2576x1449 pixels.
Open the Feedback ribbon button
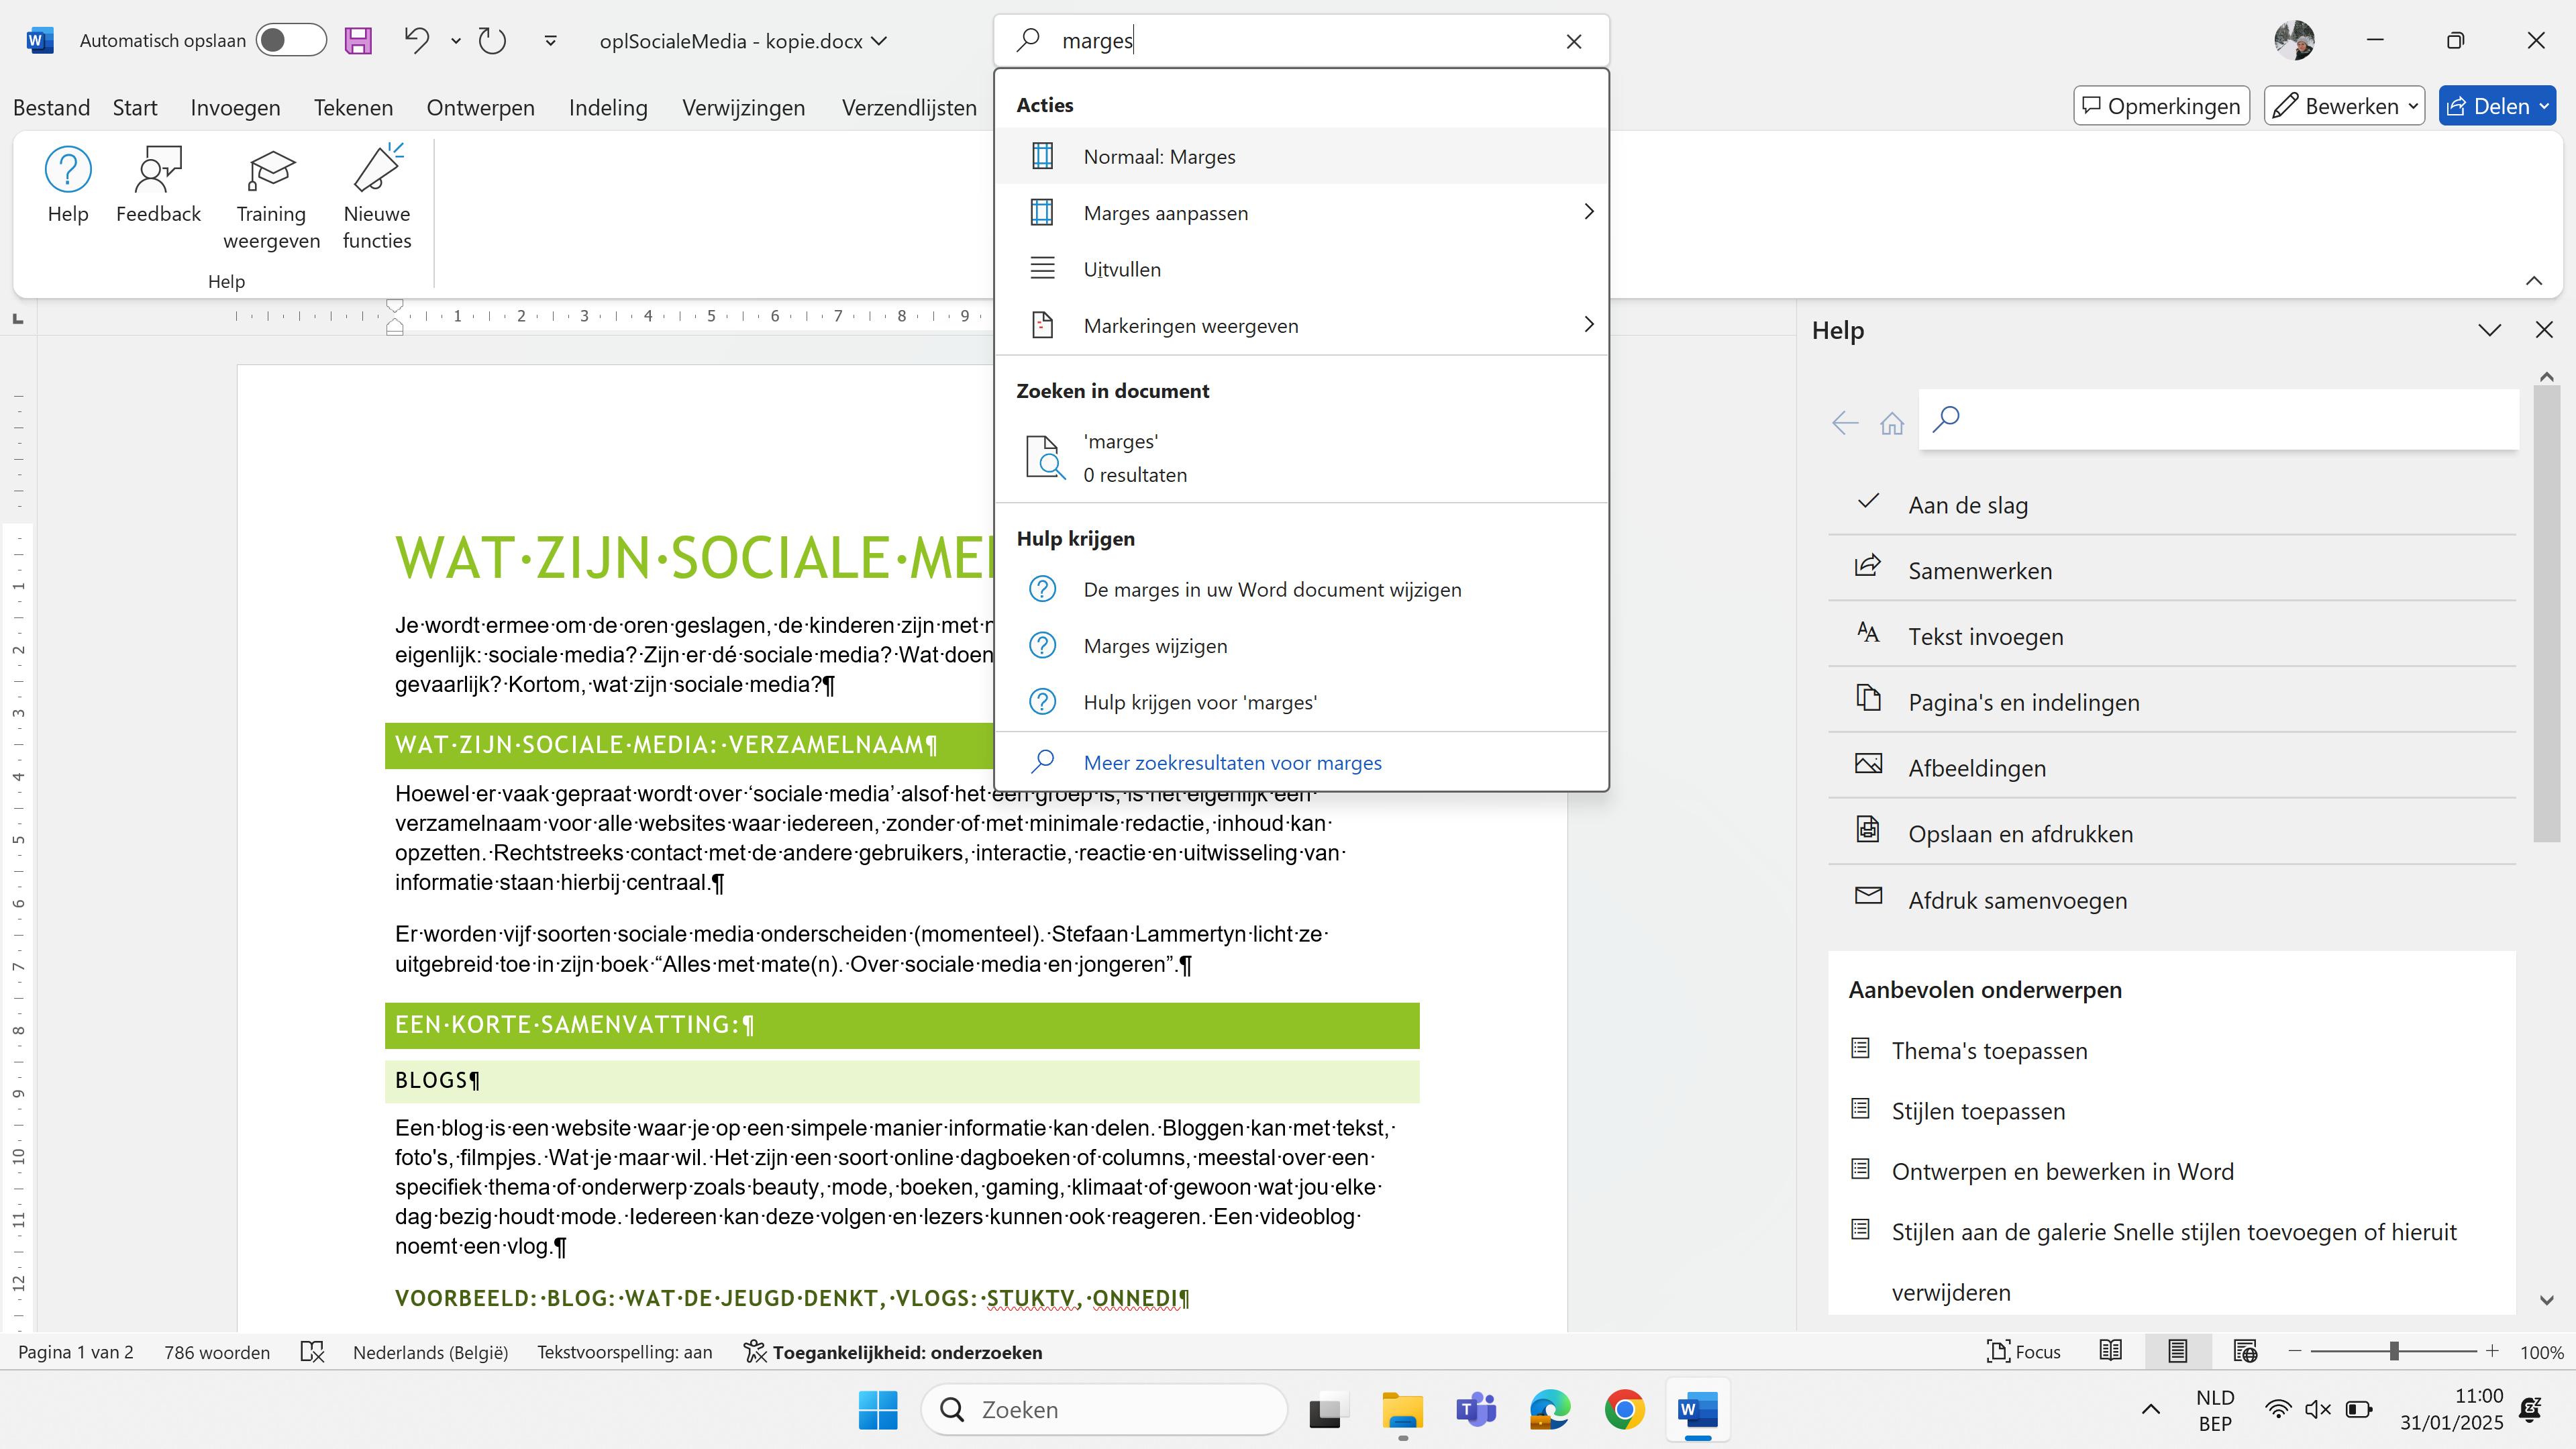[158, 186]
